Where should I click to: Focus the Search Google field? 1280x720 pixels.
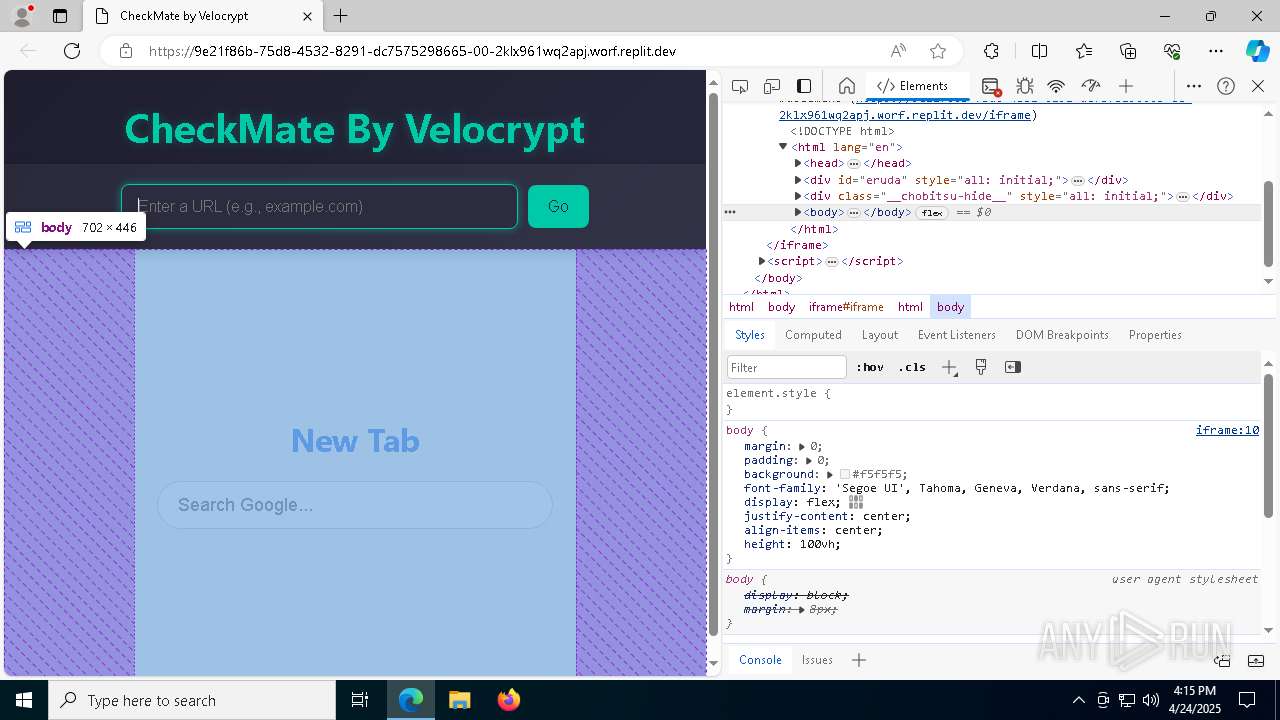coord(355,505)
